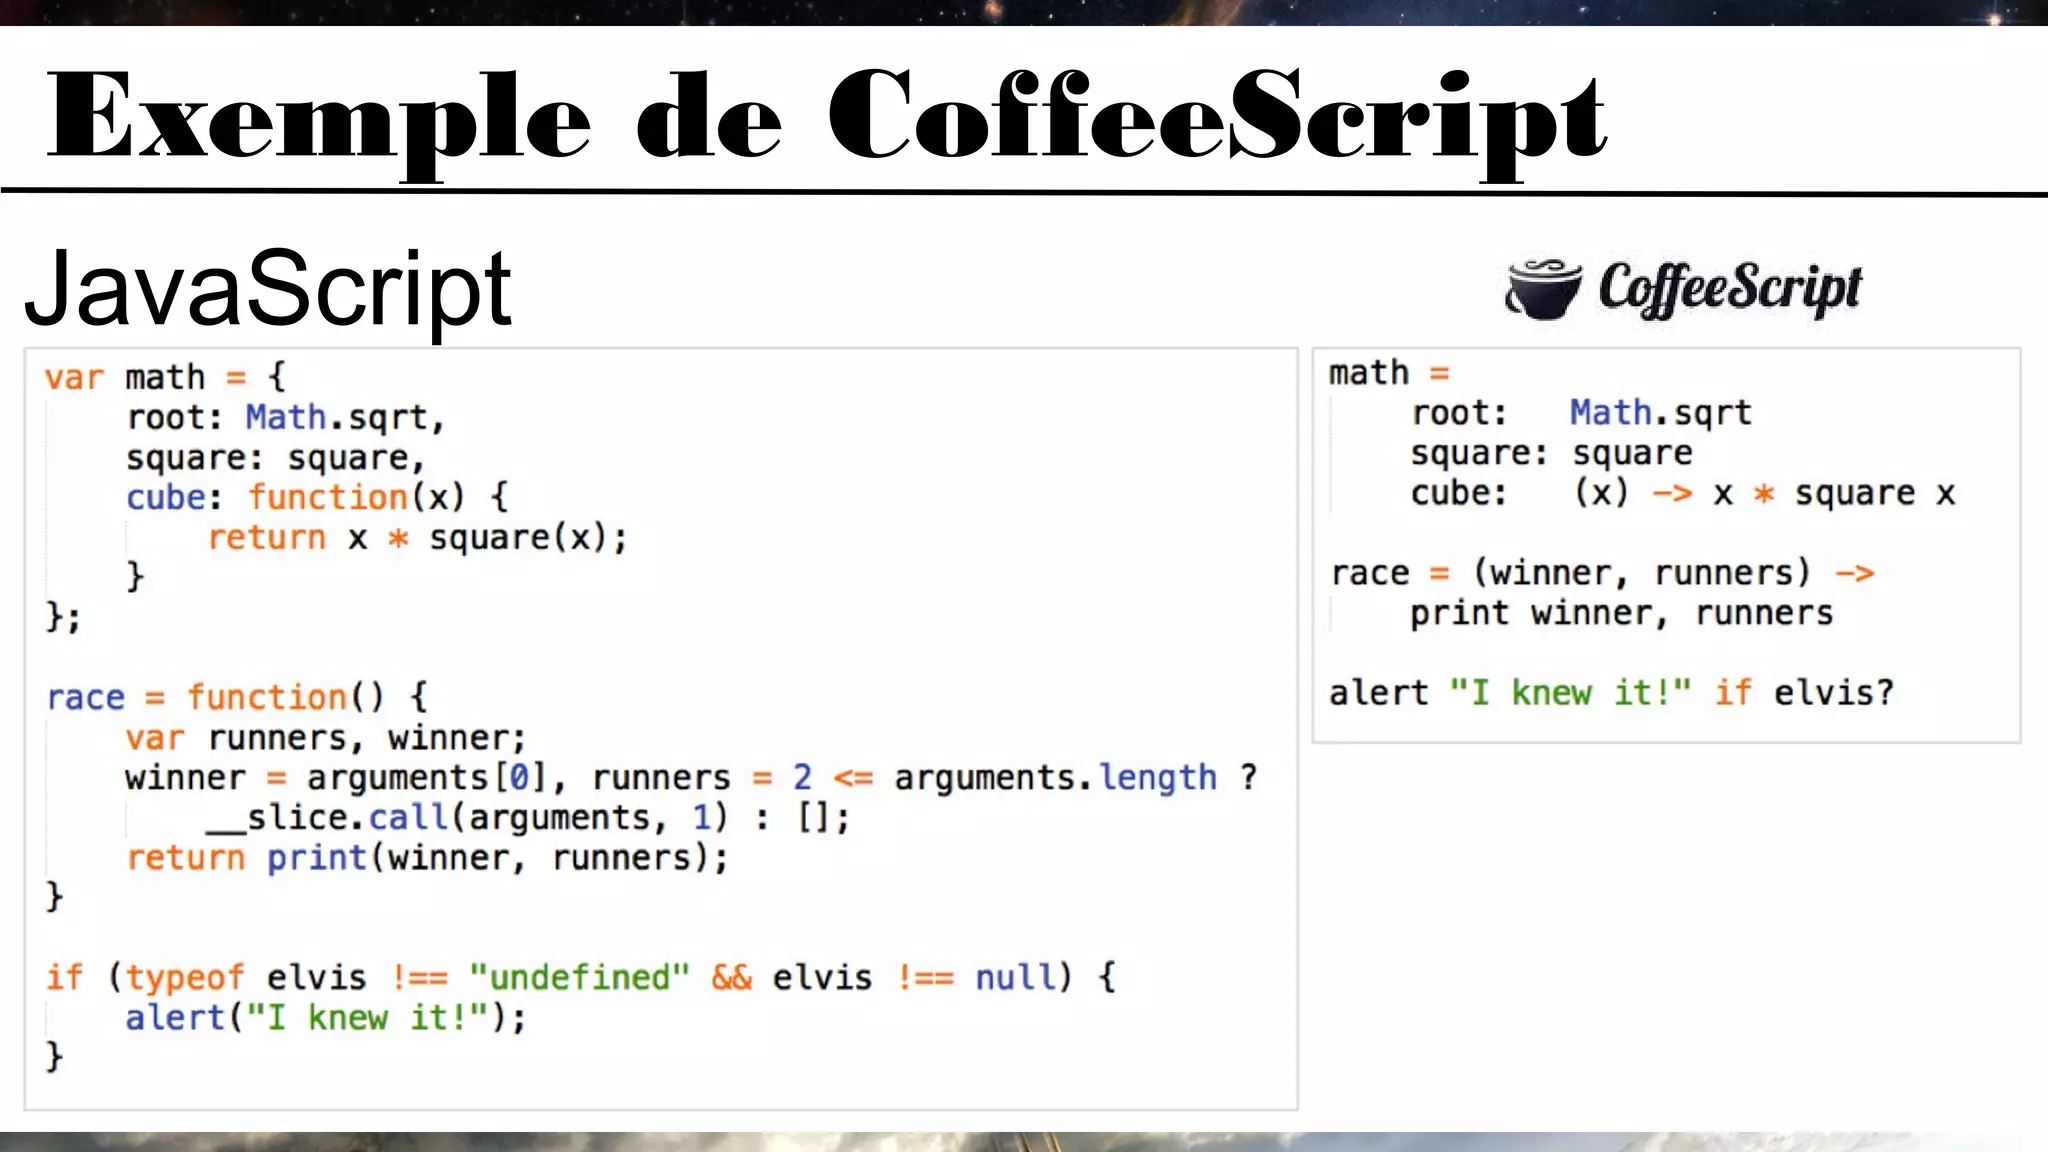Click the 'if (typeof elvis !==' line
The image size is (2048, 1152).
point(581,977)
